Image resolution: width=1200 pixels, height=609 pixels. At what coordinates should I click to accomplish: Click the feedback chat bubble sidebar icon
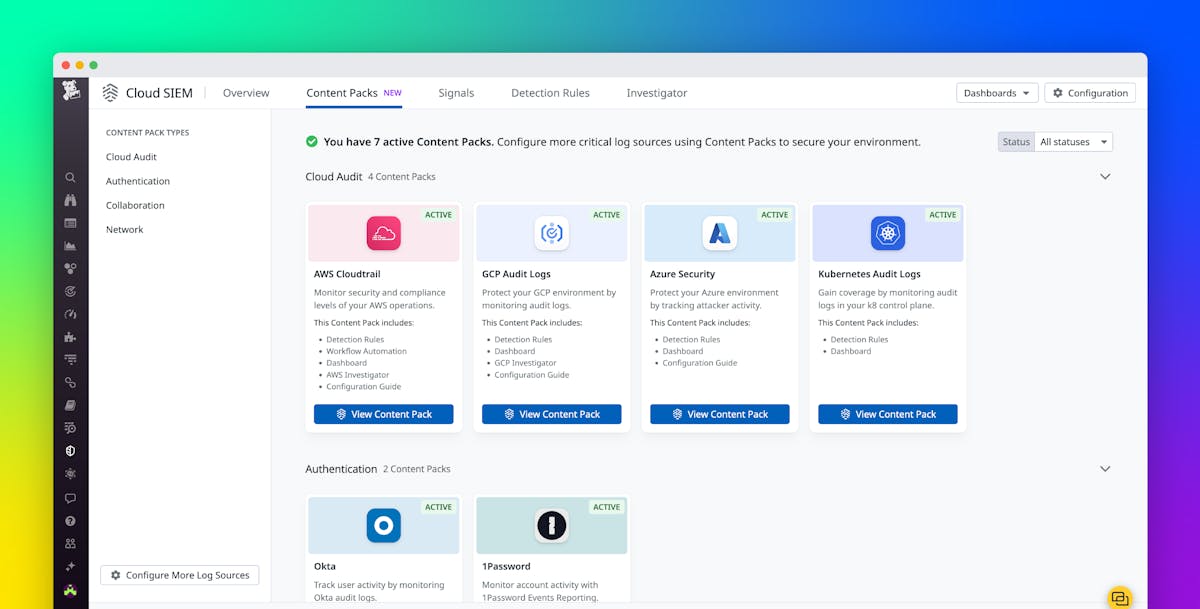point(70,497)
